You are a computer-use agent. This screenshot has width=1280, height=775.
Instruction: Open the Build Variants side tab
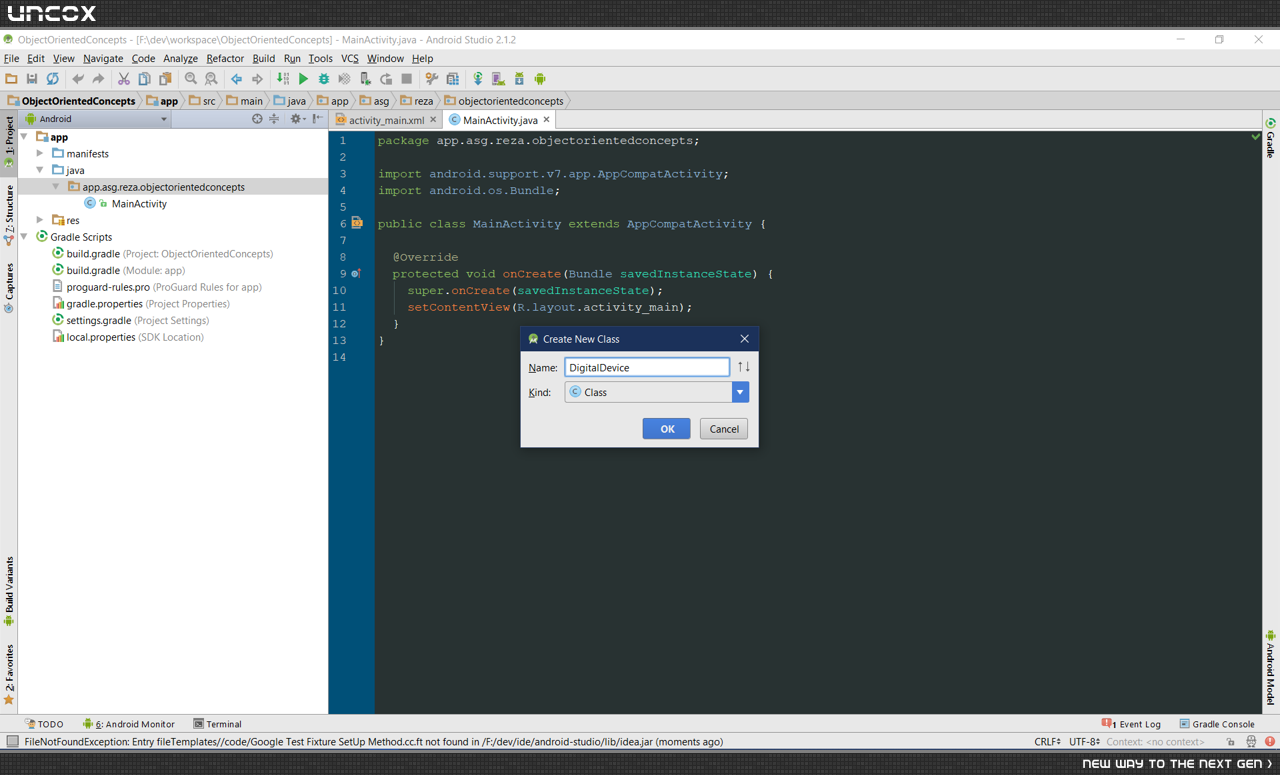coord(9,592)
